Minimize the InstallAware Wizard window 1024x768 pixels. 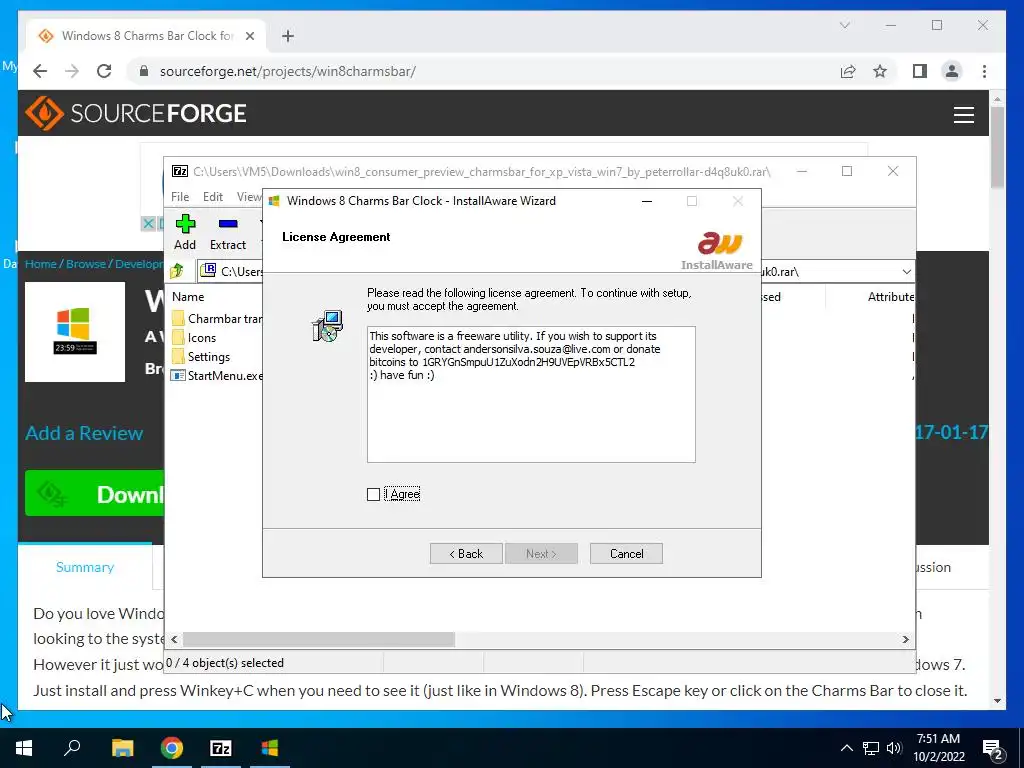647,201
